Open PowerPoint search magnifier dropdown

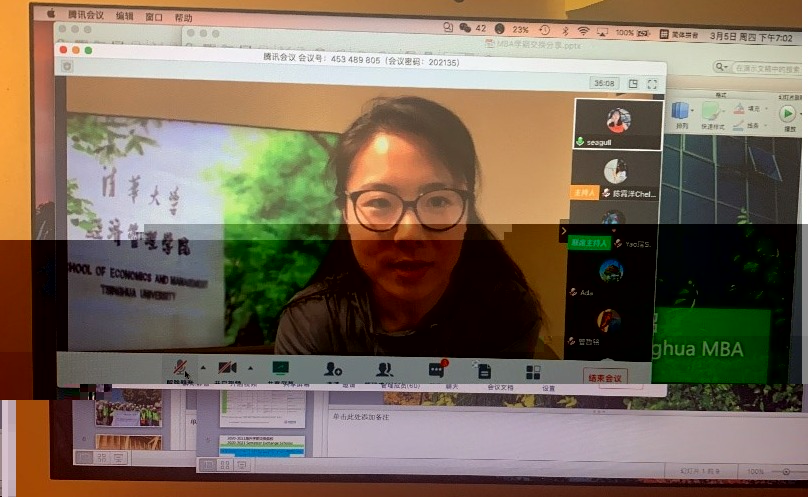(721, 67)
